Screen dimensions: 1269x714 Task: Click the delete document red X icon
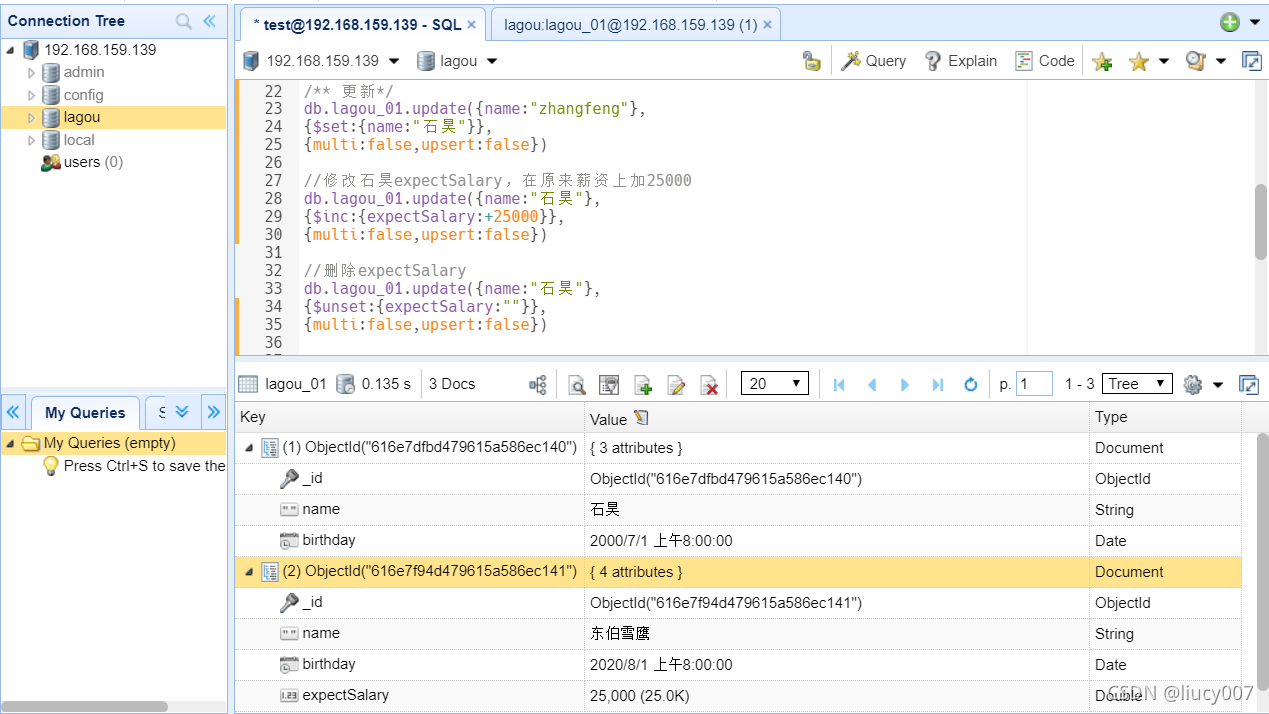tap(709, 385)
